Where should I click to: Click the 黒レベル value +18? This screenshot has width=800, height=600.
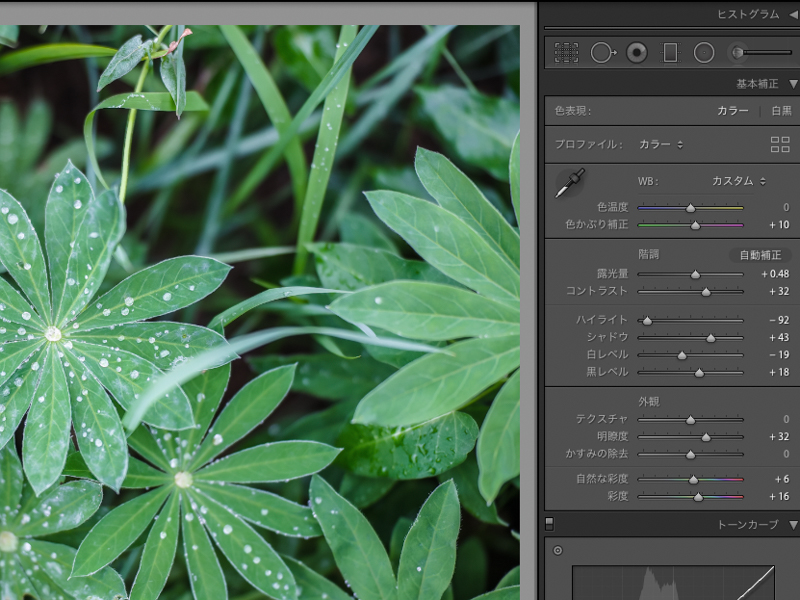tap(779, 372)
